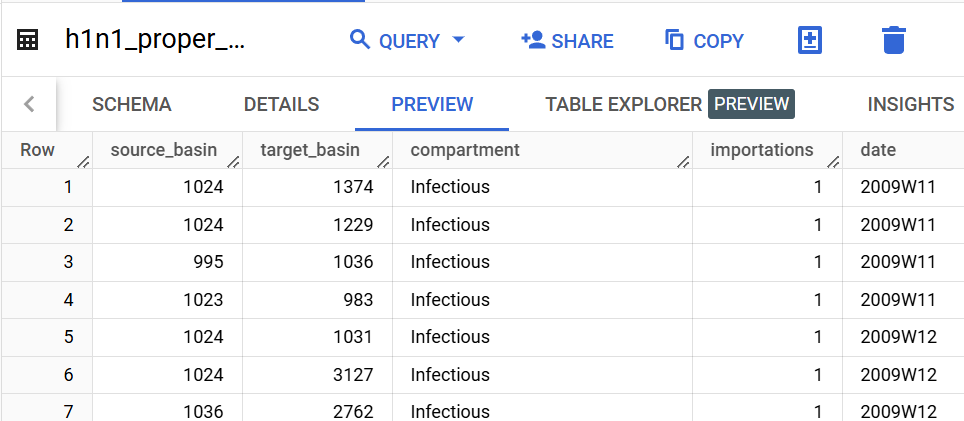Screen dimensions: 964x421
Task: Open the Table Explorer tab
Action: [x=623, y=104]
